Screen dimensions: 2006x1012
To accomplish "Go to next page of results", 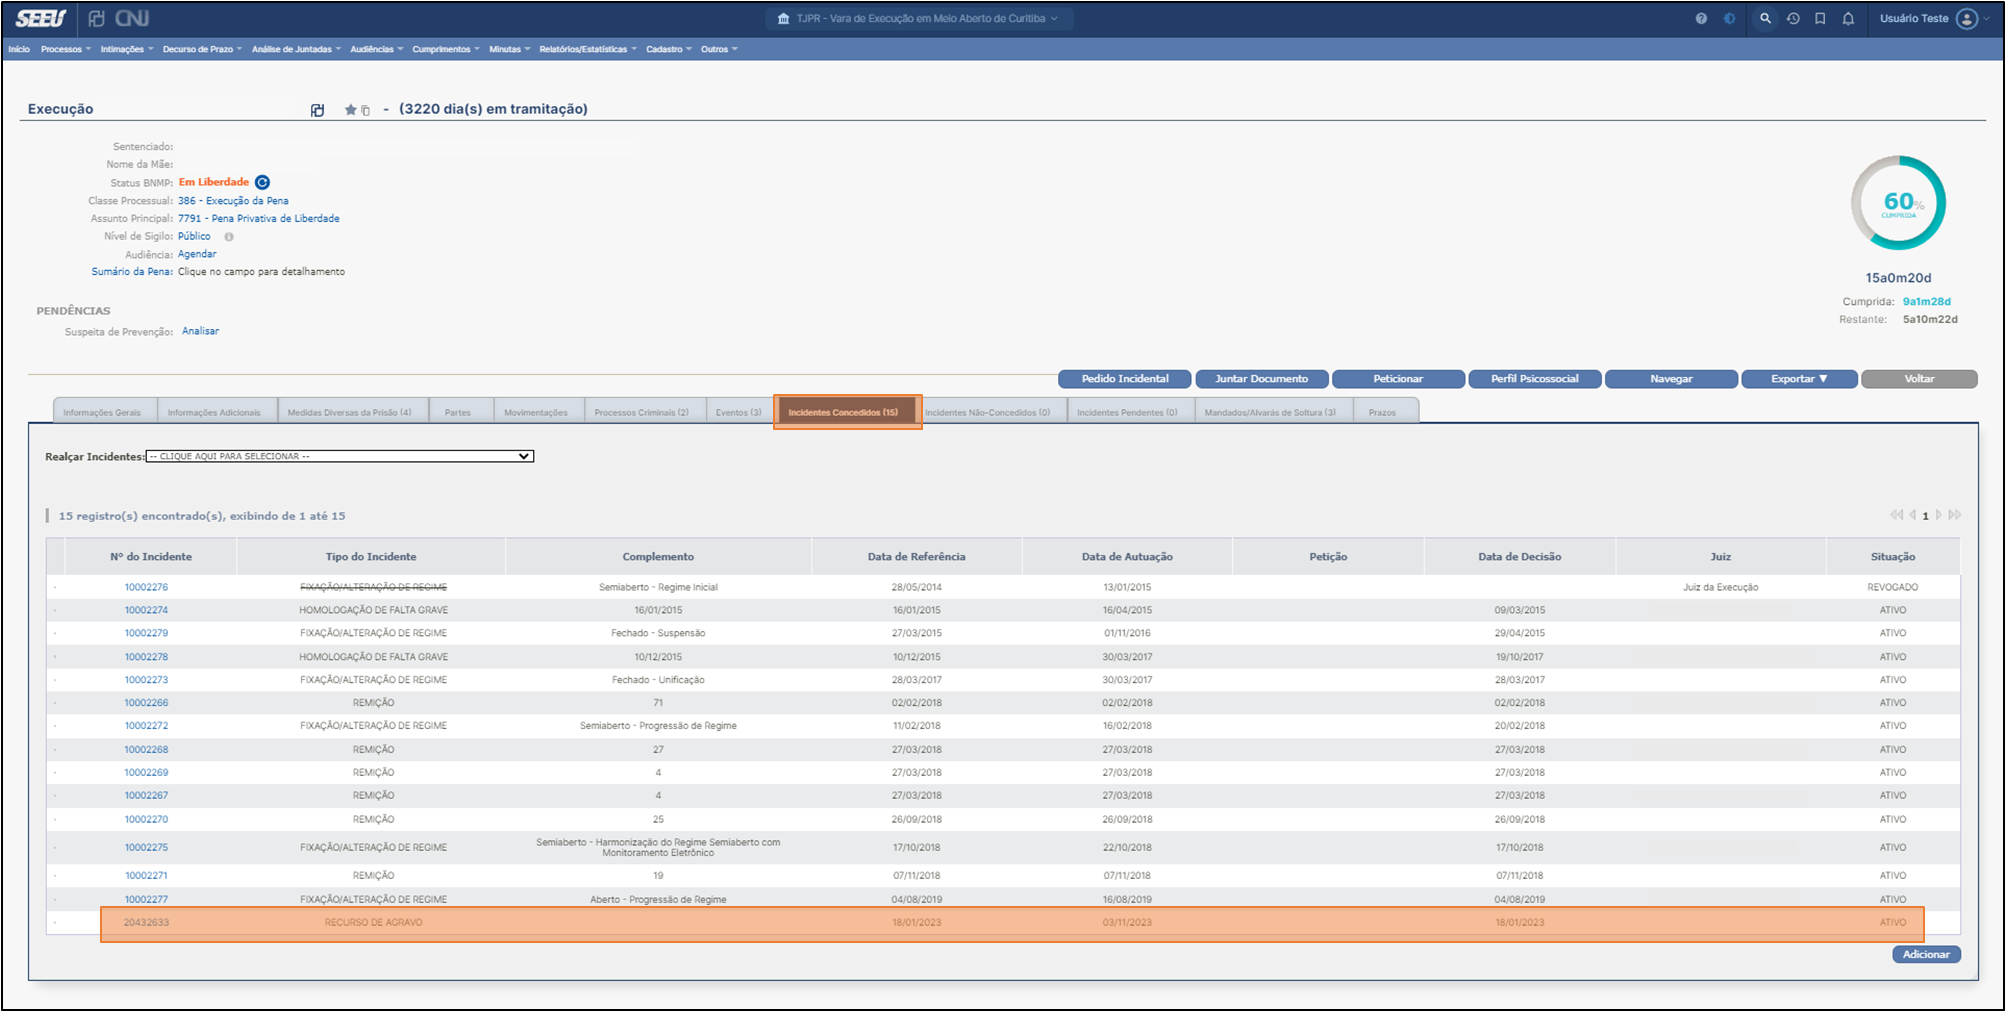I will pos(1938,515).
